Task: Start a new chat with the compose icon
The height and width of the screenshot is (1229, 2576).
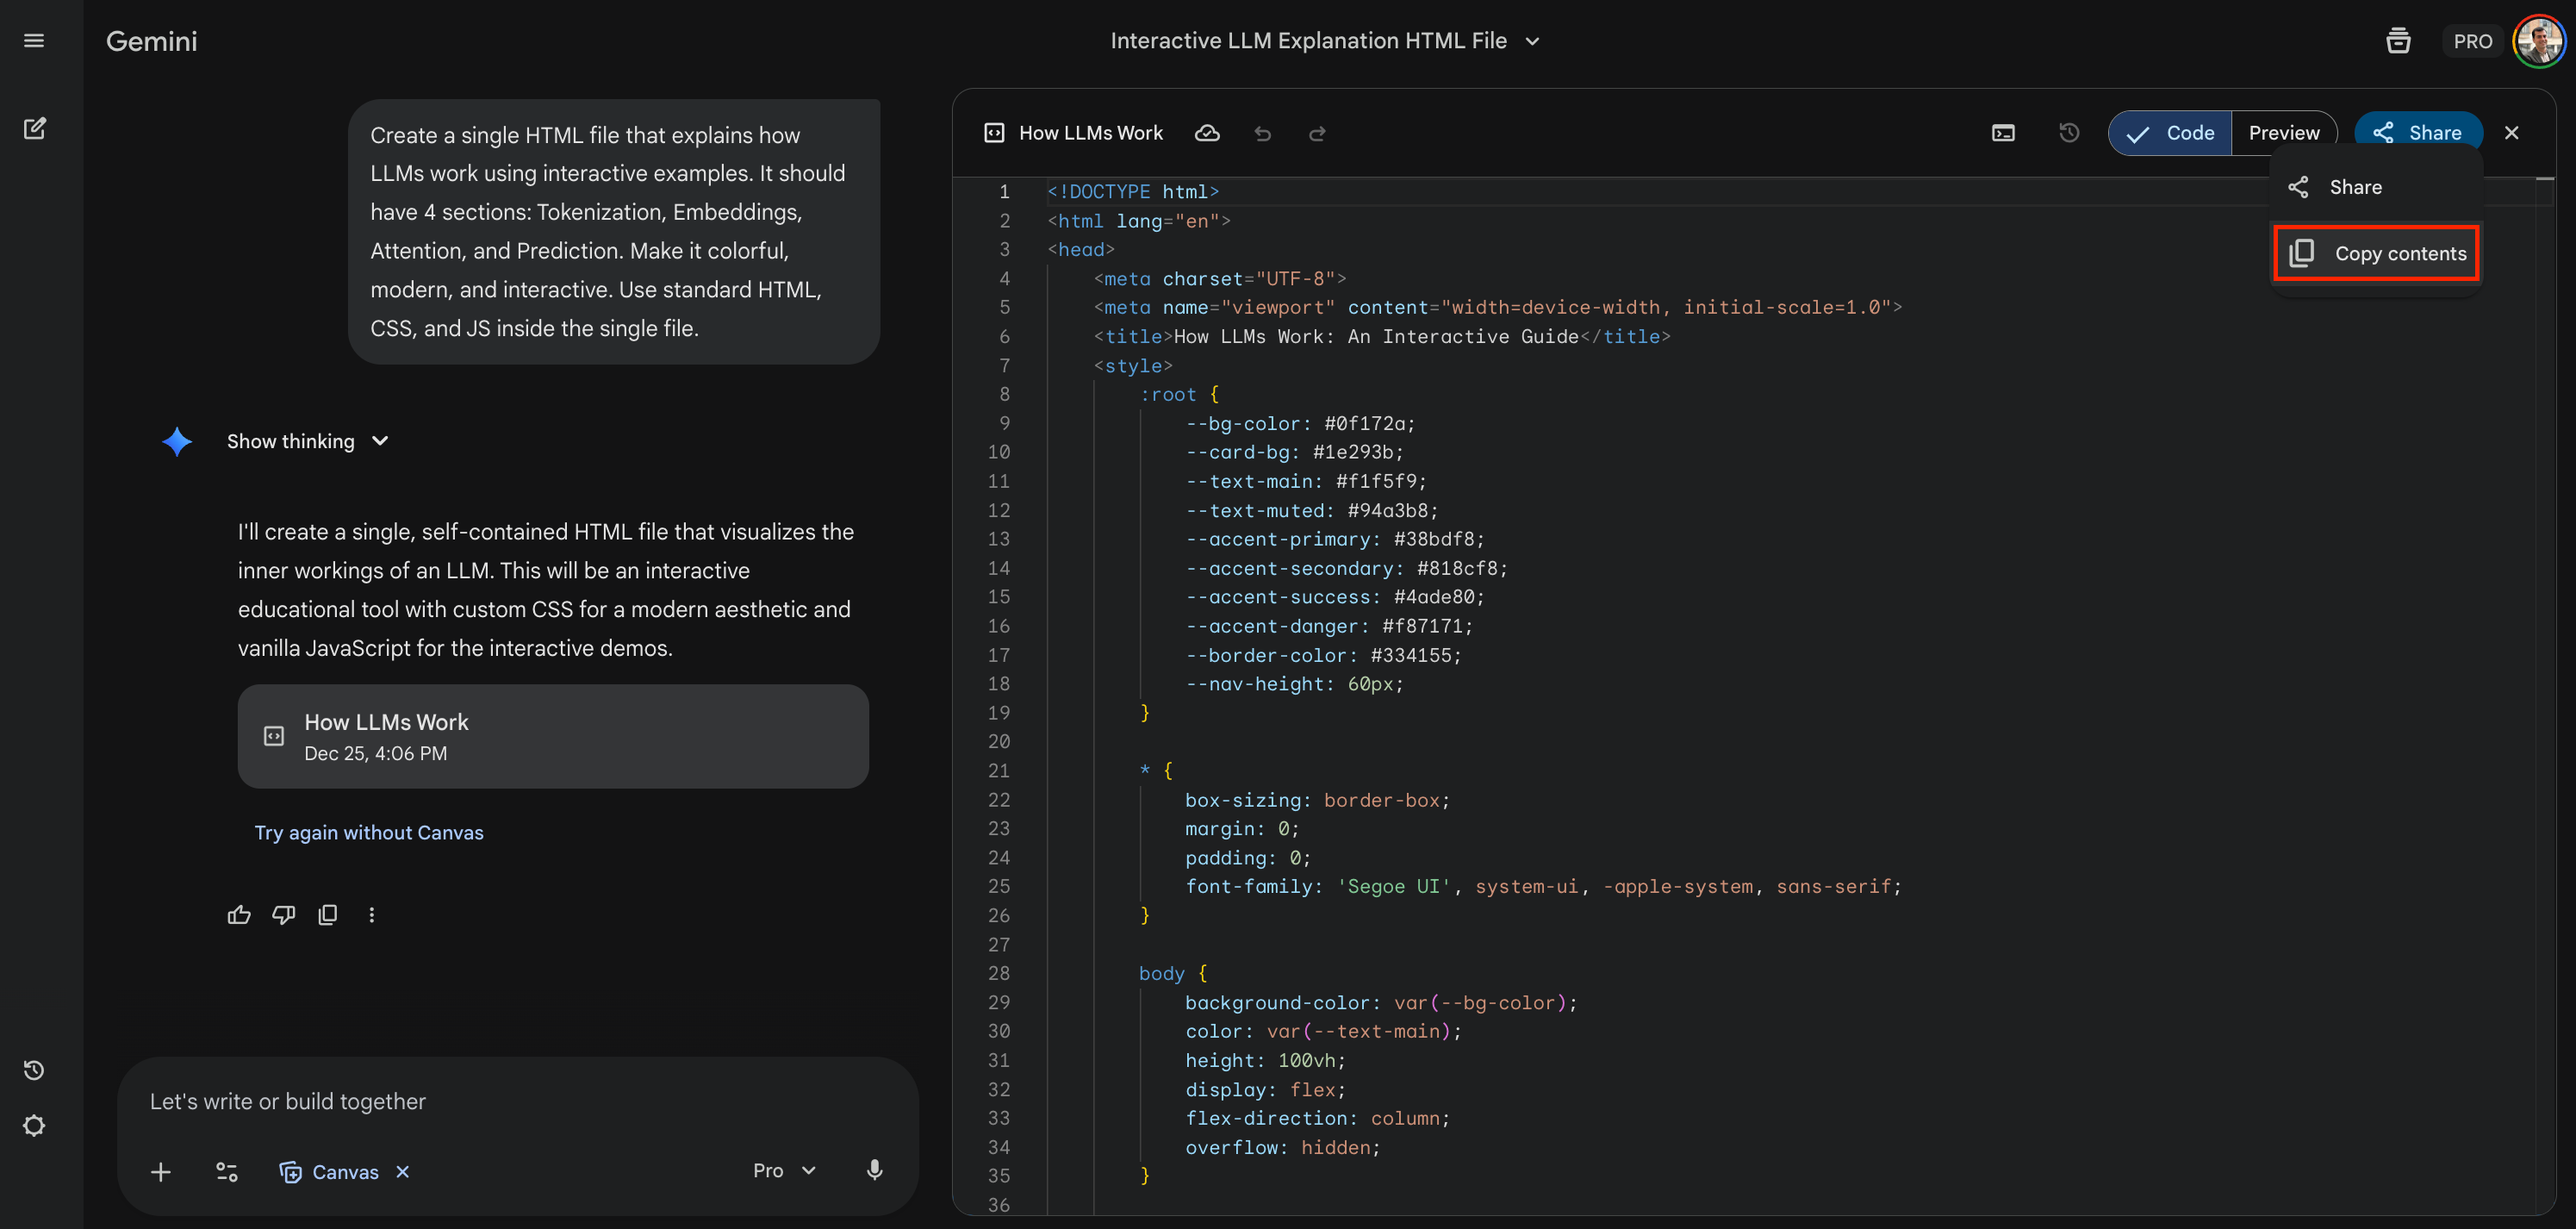Action: [x=34, y=128]
